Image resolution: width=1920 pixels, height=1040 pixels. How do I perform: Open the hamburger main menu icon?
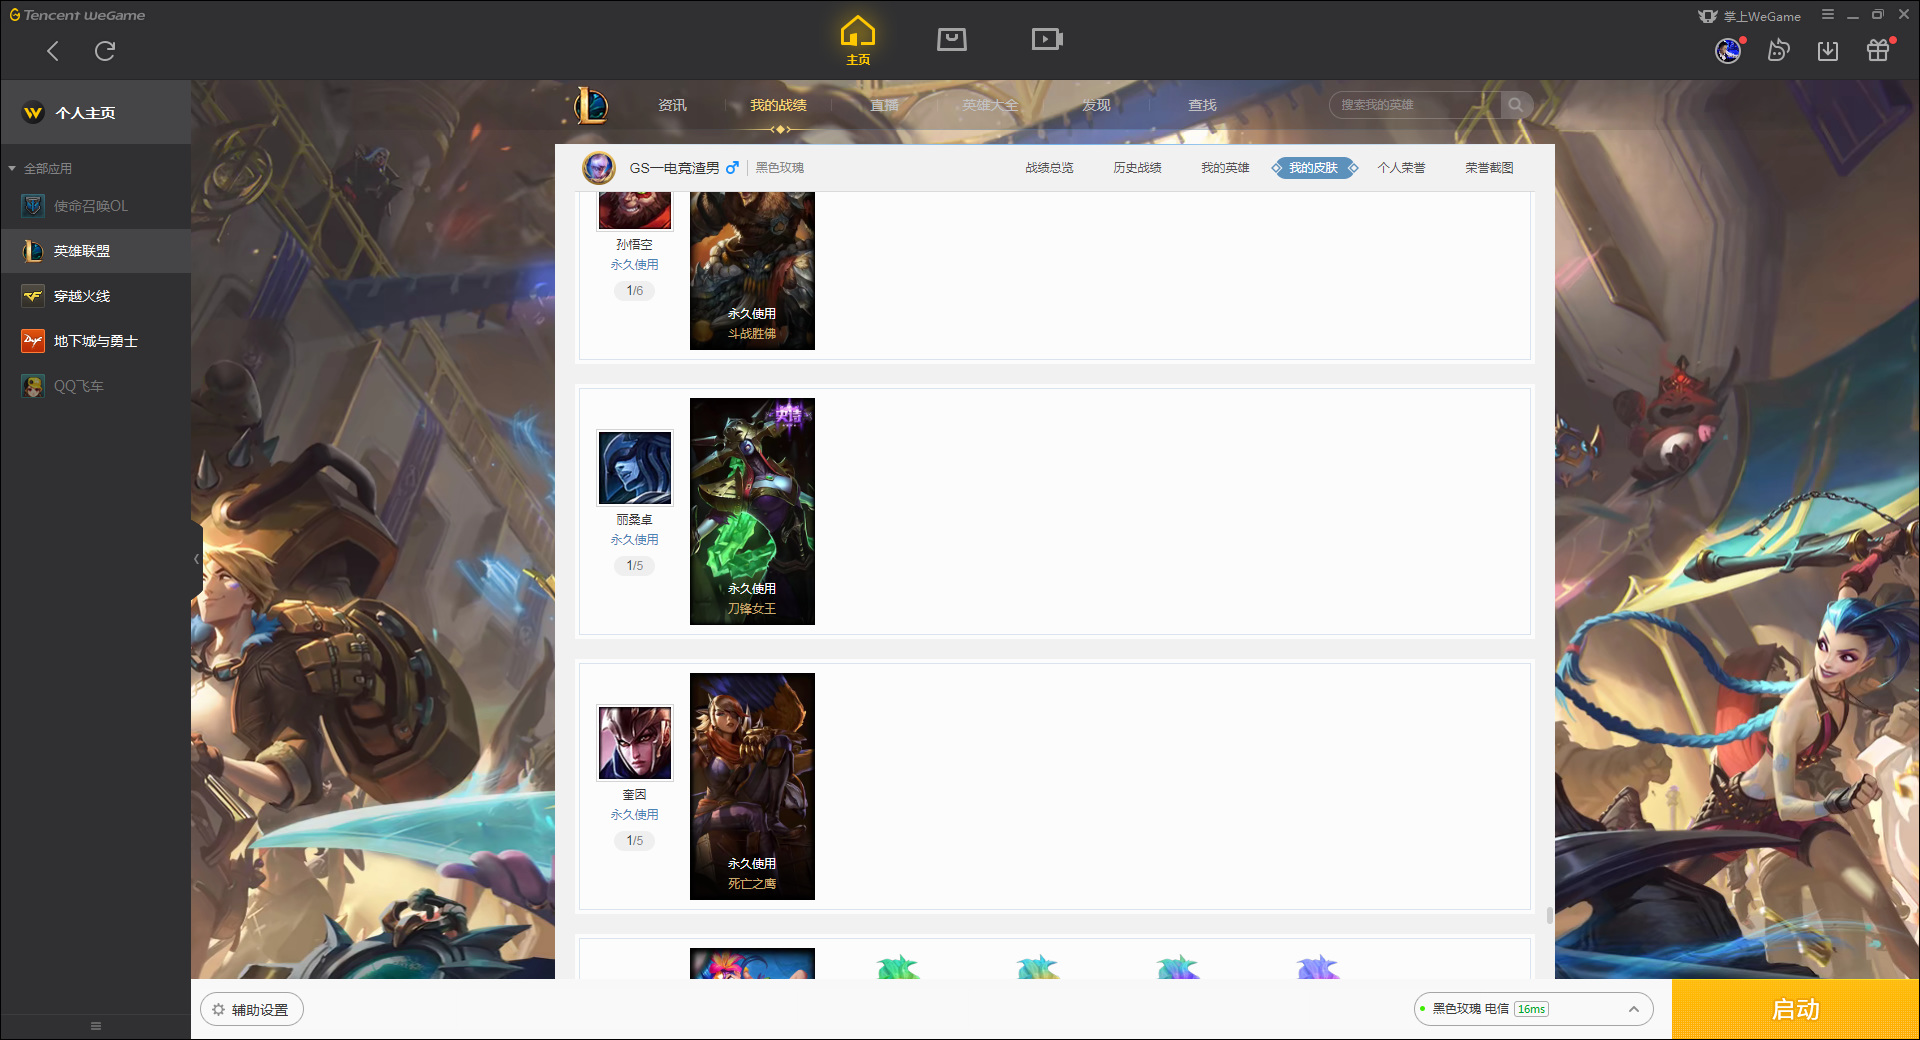click(1828, 15)
